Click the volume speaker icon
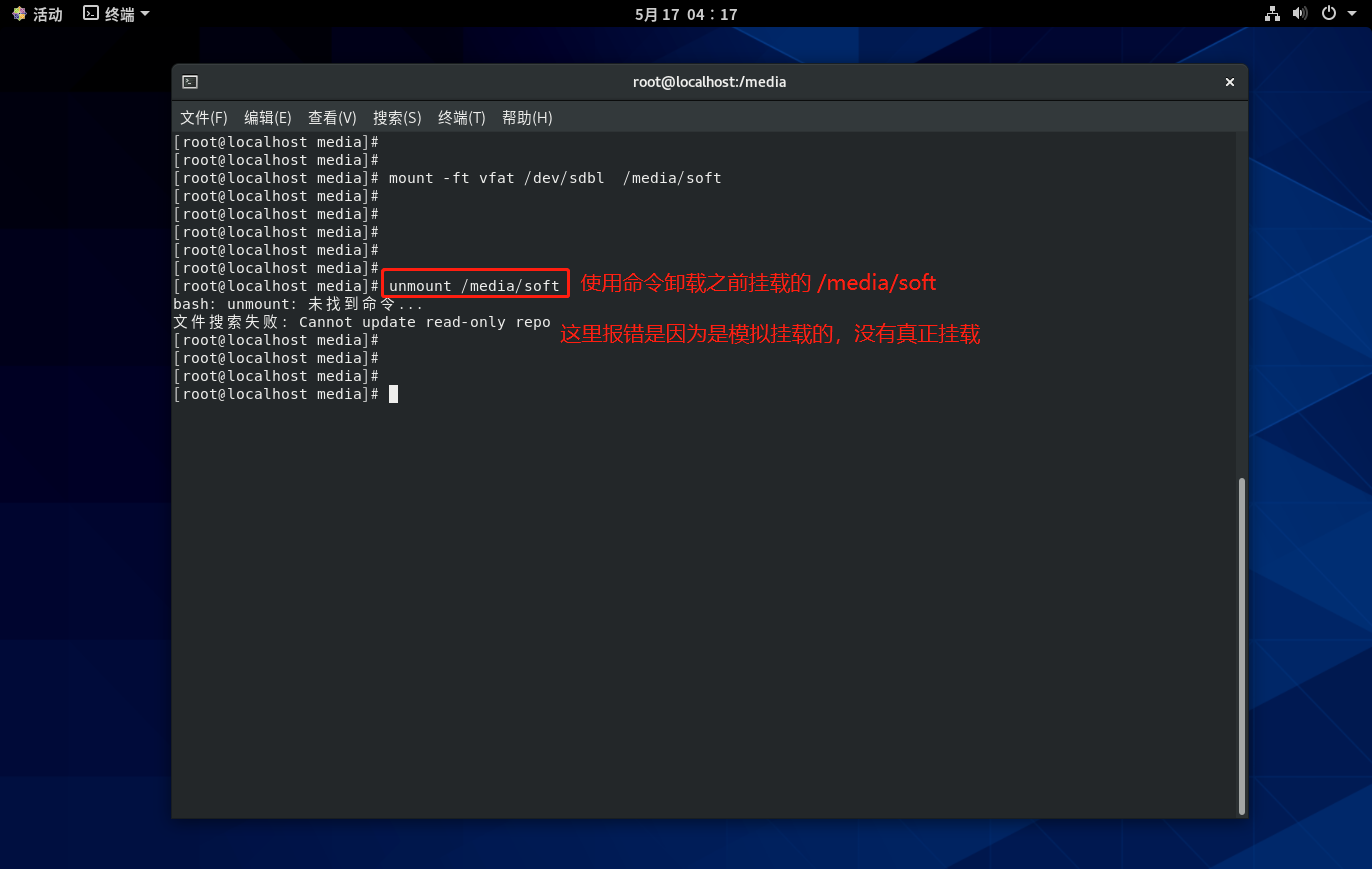1372x869 pixels. (1299, 14)
